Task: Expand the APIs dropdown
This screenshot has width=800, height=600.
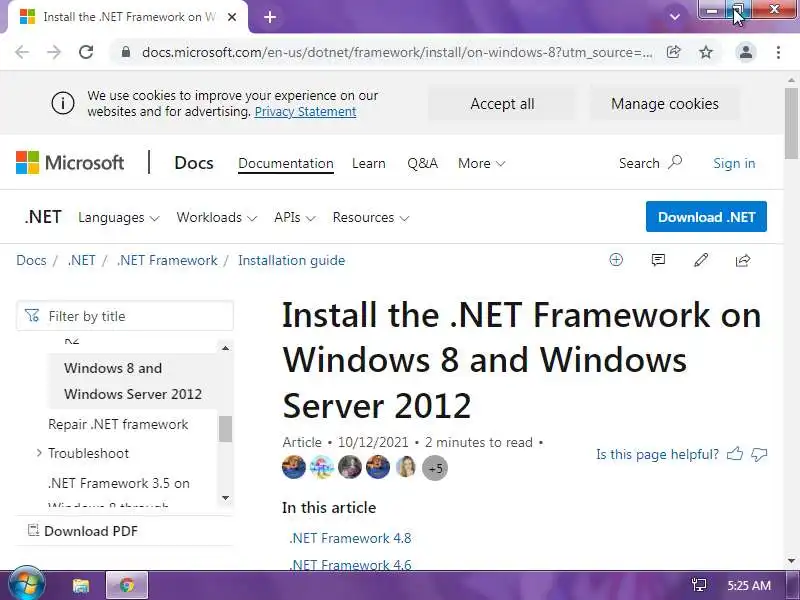Action: 295,217
